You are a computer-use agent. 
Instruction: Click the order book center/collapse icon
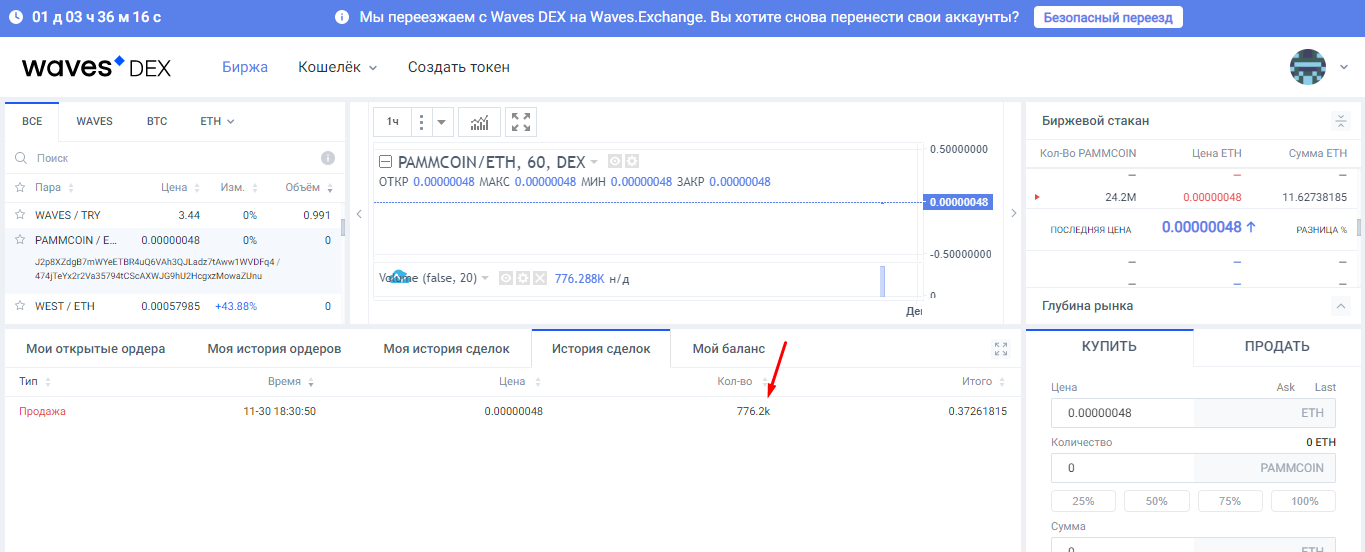click(x=1341, y=121)
